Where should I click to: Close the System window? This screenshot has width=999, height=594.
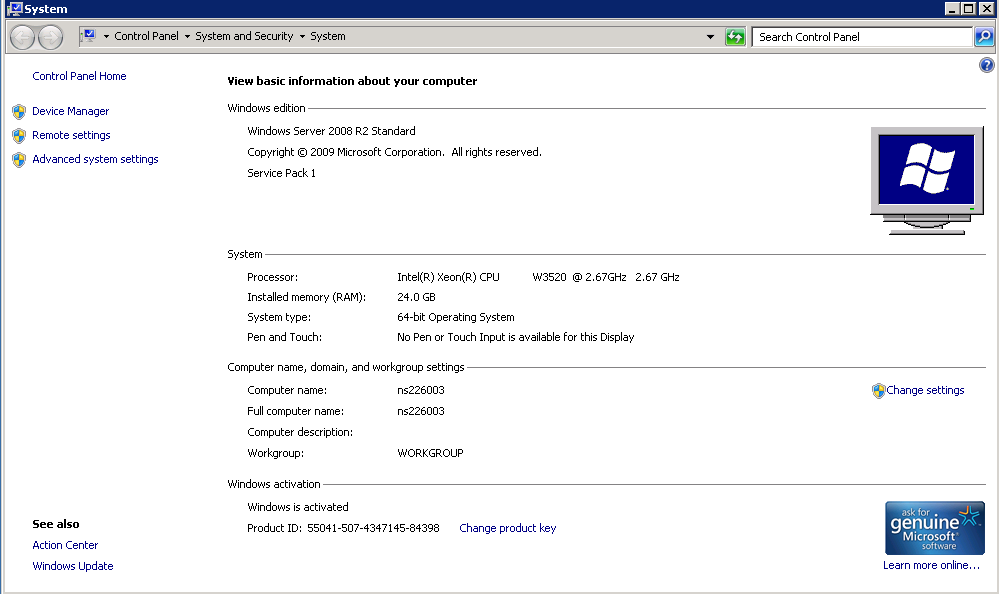(x=985, y=8)
